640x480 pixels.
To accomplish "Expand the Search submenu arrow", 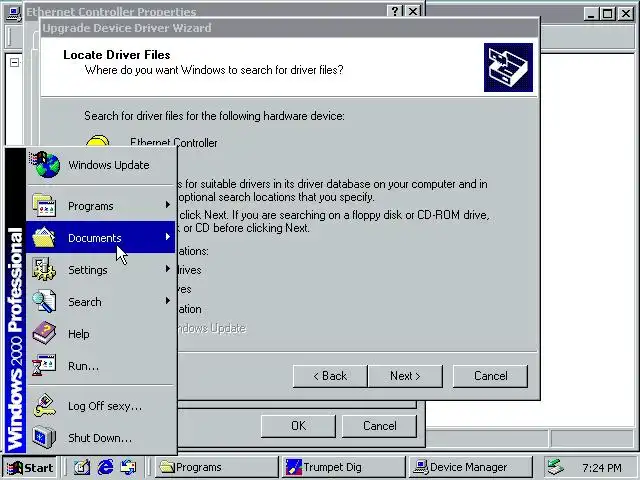I will 167,301.
